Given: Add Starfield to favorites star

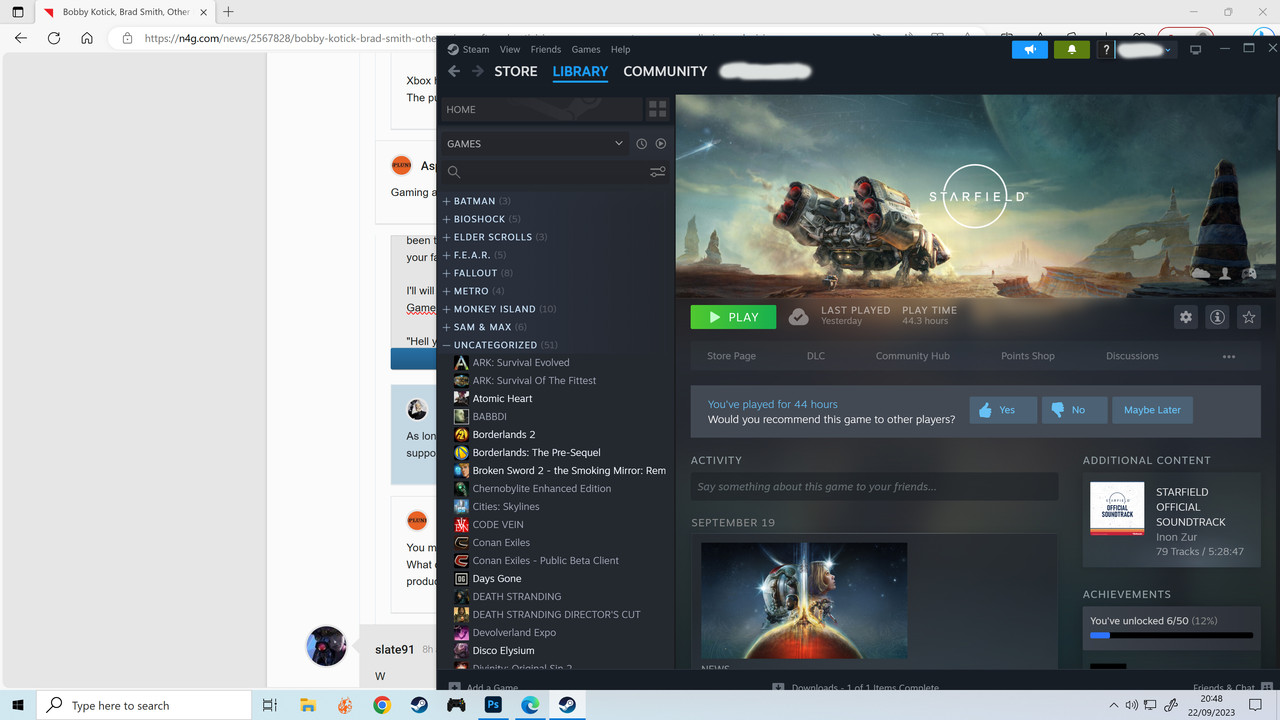Looking at the screenshot, I should click(x=1248, y=317).
